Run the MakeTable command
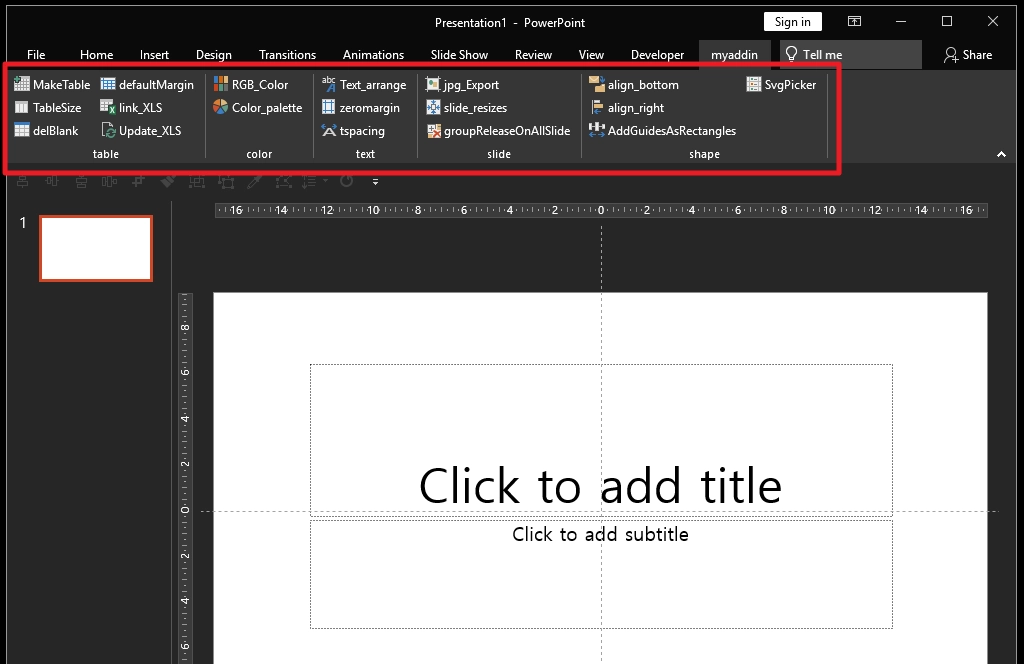 click(x=52, y=84)
